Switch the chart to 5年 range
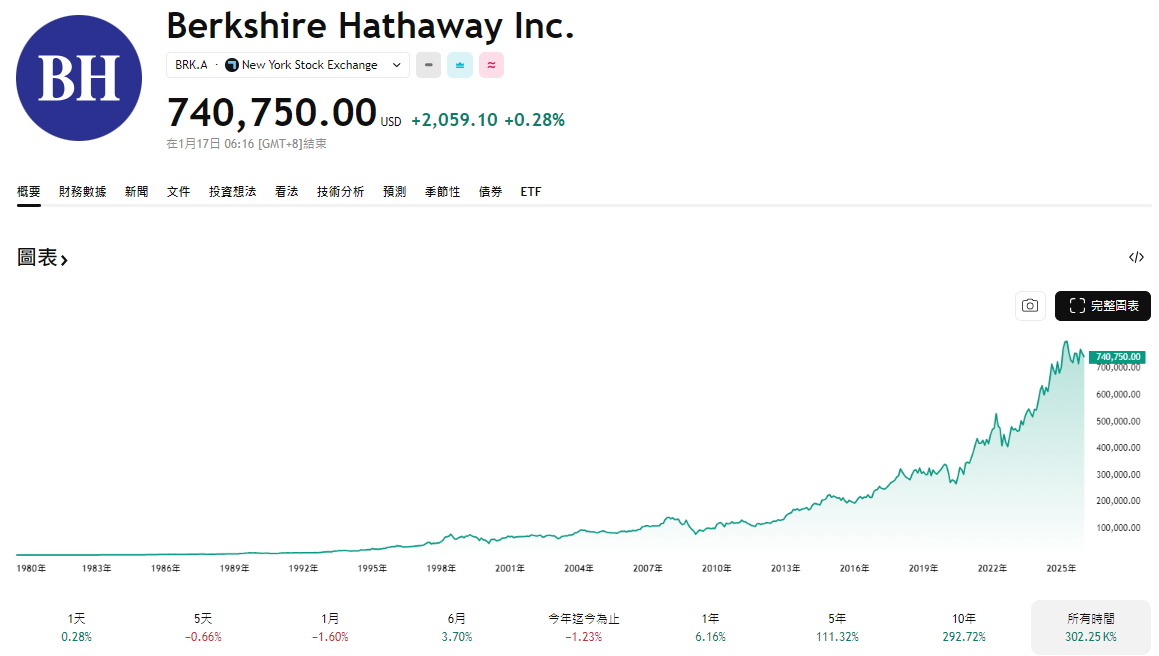The width and height of the screenshot is (1159, 656). click(838, 627)
